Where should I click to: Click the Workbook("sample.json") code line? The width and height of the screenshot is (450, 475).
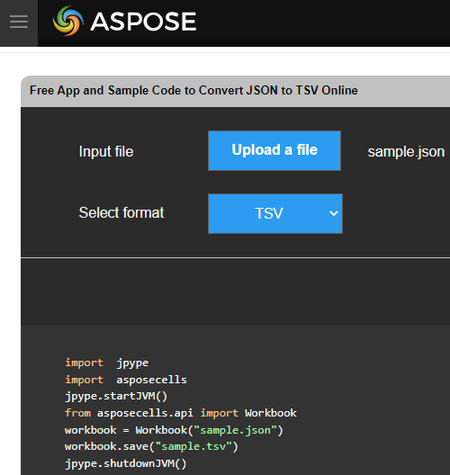click(174, 430)
